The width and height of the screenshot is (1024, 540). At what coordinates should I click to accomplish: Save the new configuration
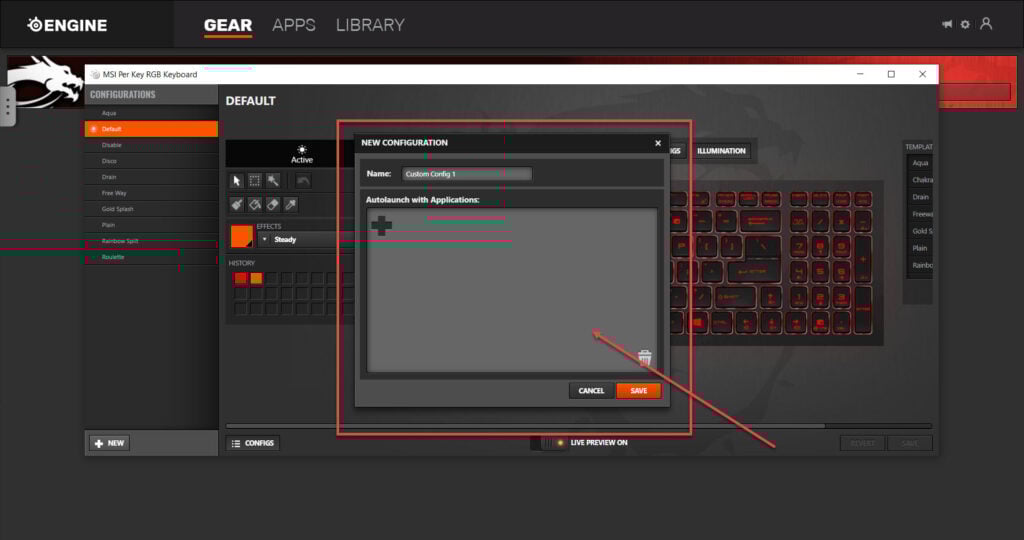tap(638, 391)
